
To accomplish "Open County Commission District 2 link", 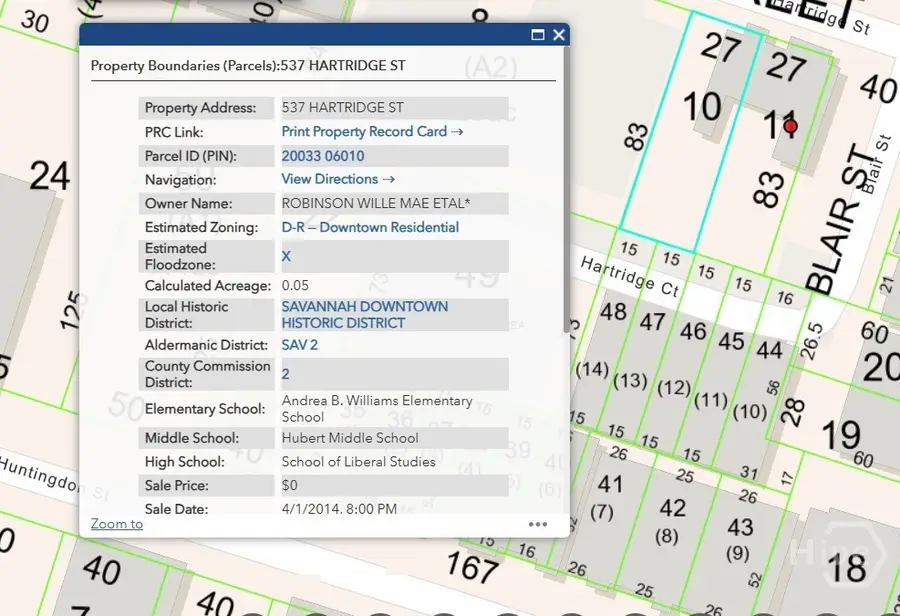I will pos(285,374).
